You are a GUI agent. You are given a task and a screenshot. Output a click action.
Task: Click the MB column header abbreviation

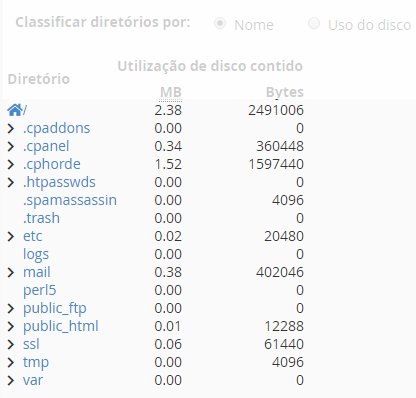[x=171, y=92]
